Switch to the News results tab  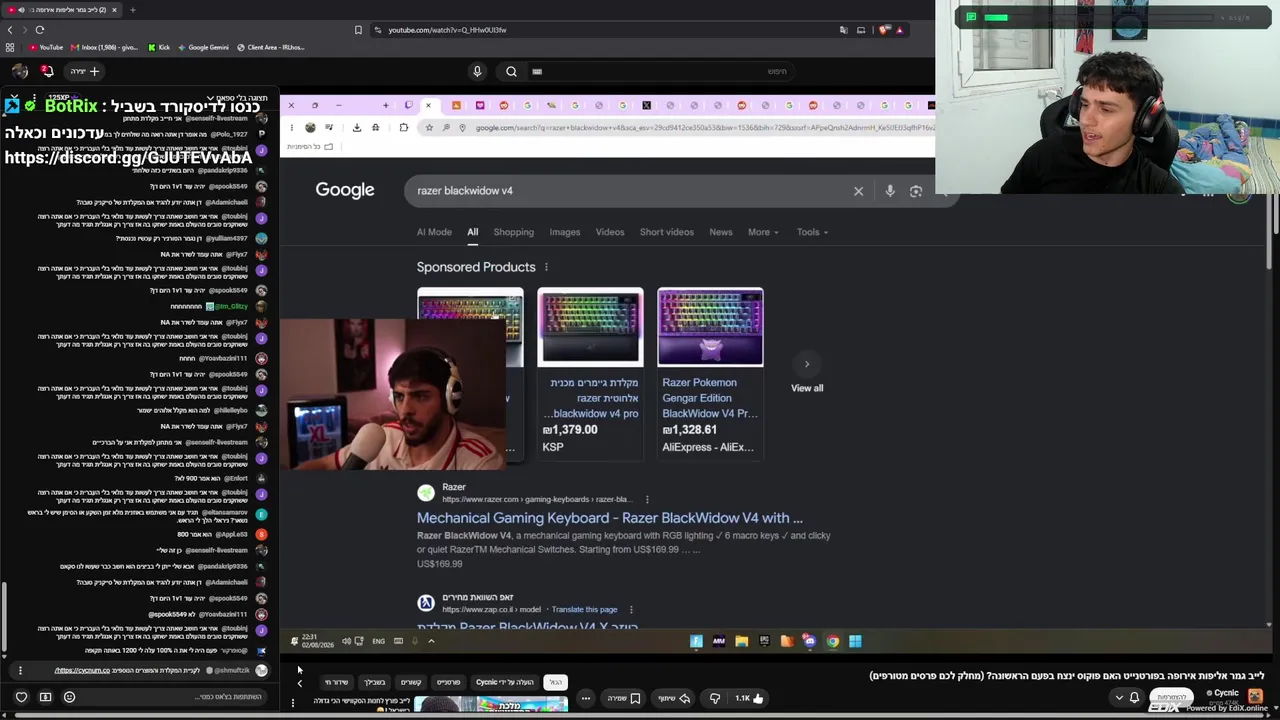pos(721,232)
